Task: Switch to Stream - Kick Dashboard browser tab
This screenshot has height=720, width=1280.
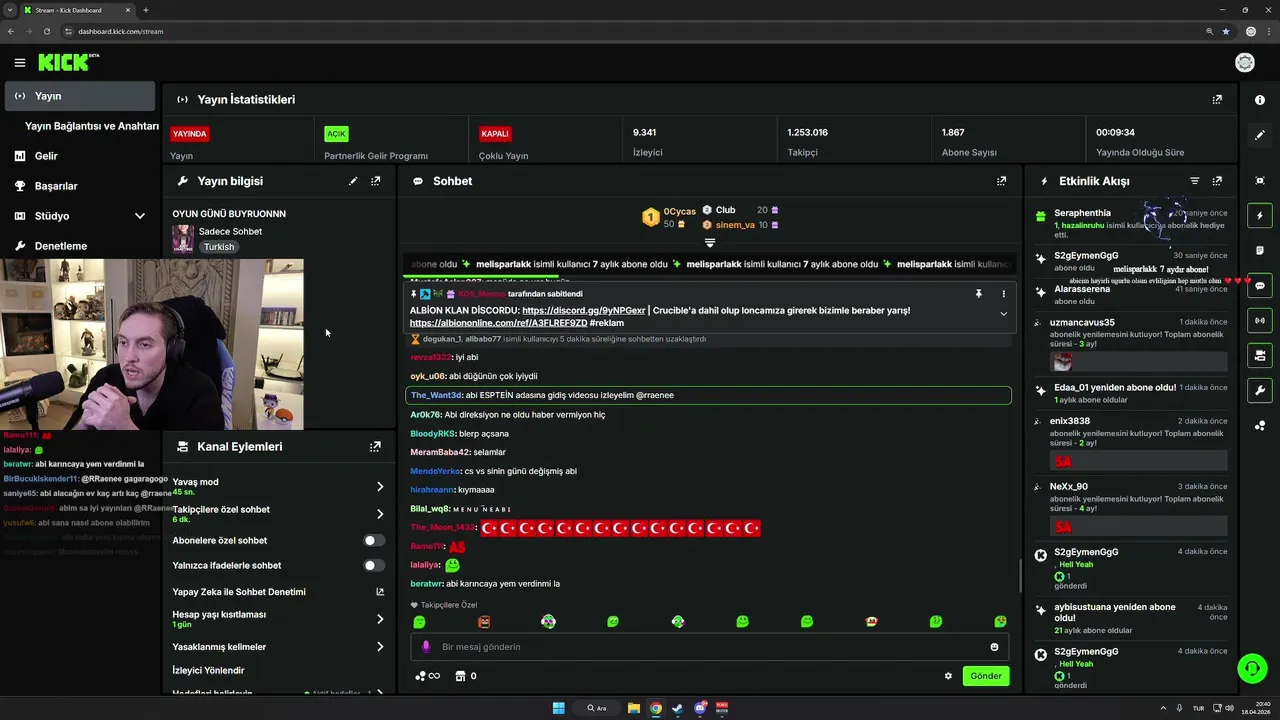Action: 78,10
